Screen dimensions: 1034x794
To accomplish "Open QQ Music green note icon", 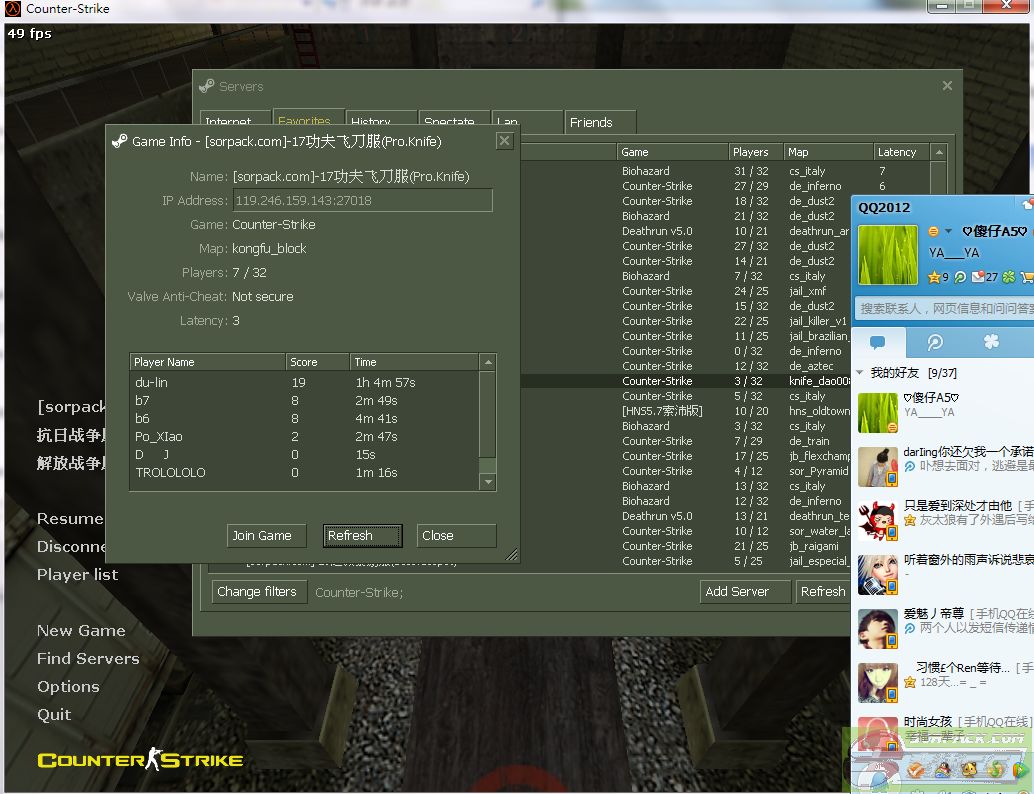I will [995, 769].
